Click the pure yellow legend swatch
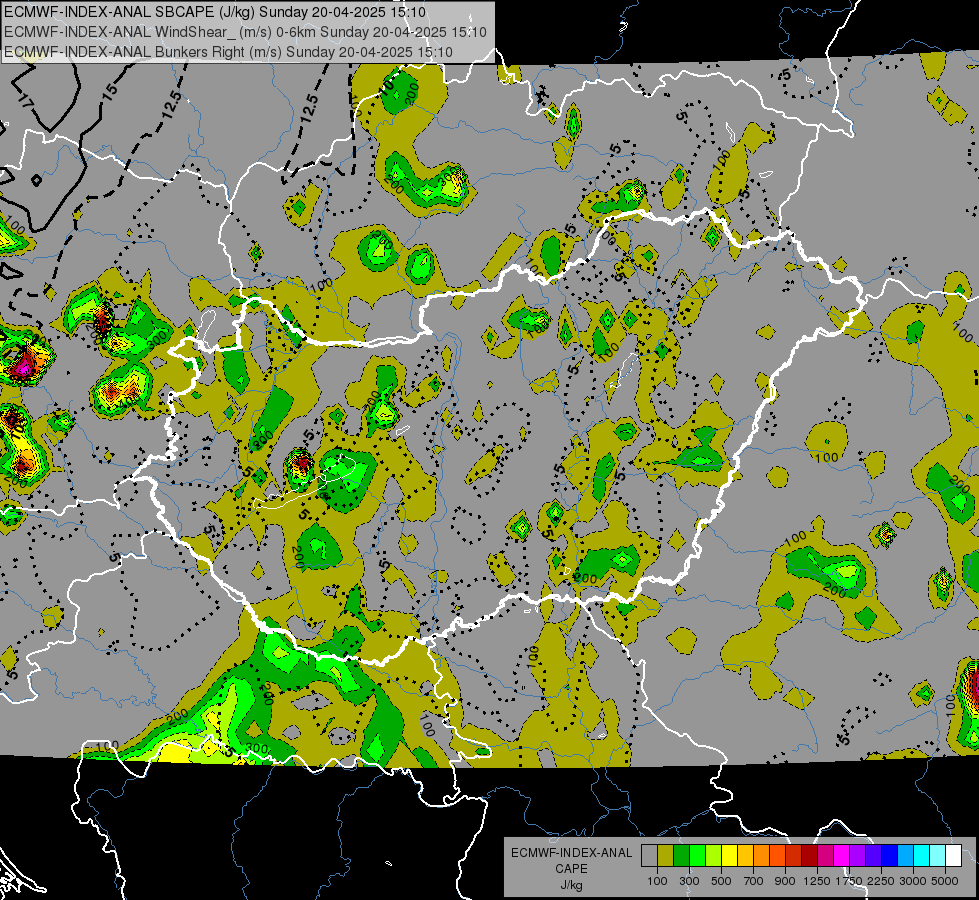Screen dimensions: 979x900 click(729, 855)
